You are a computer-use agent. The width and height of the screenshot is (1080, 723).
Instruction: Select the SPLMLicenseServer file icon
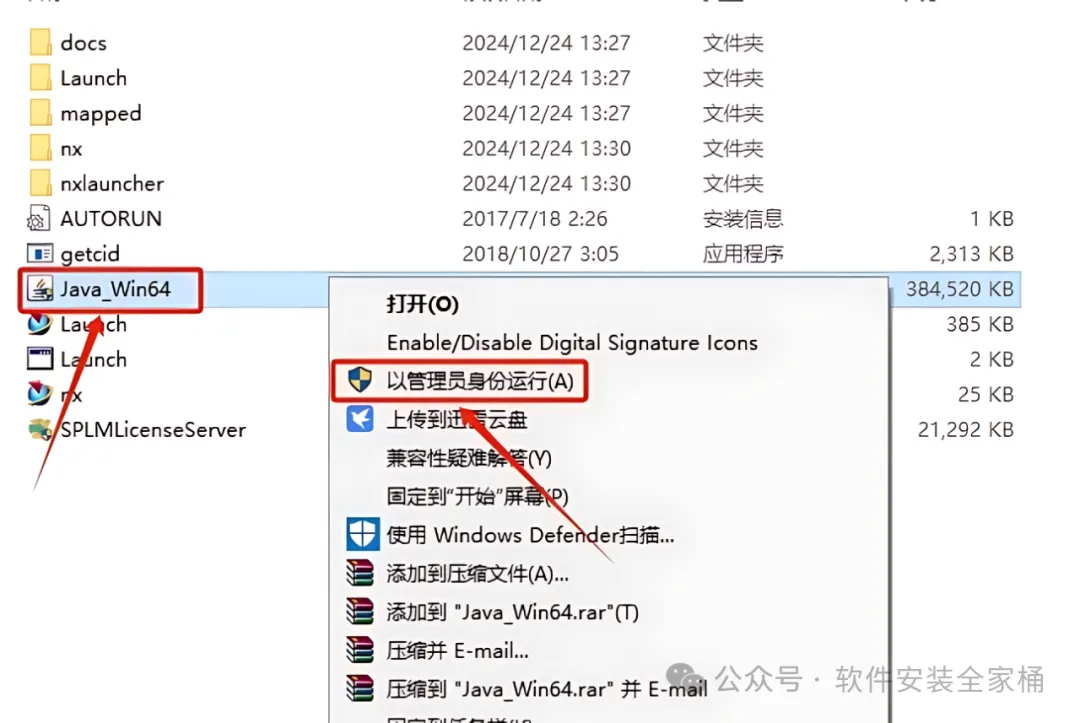tap(39, 430)
